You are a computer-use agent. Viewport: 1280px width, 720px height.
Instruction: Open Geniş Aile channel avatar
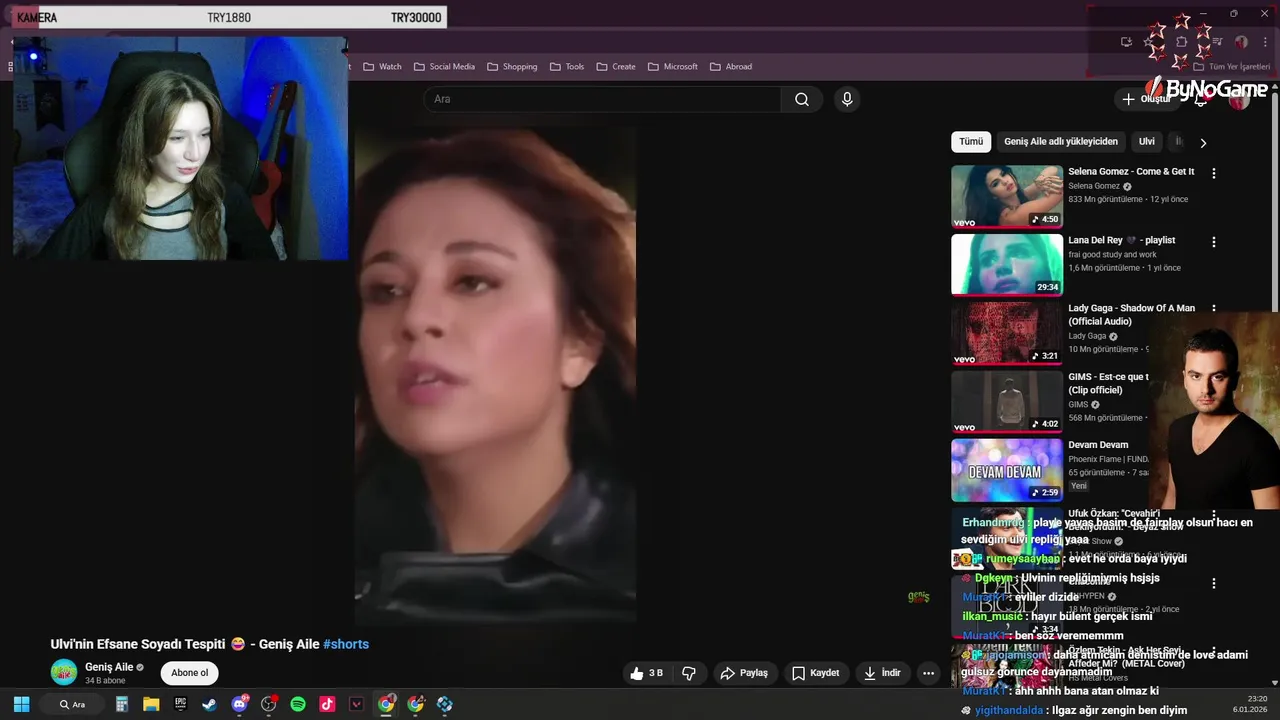(64, 672)
